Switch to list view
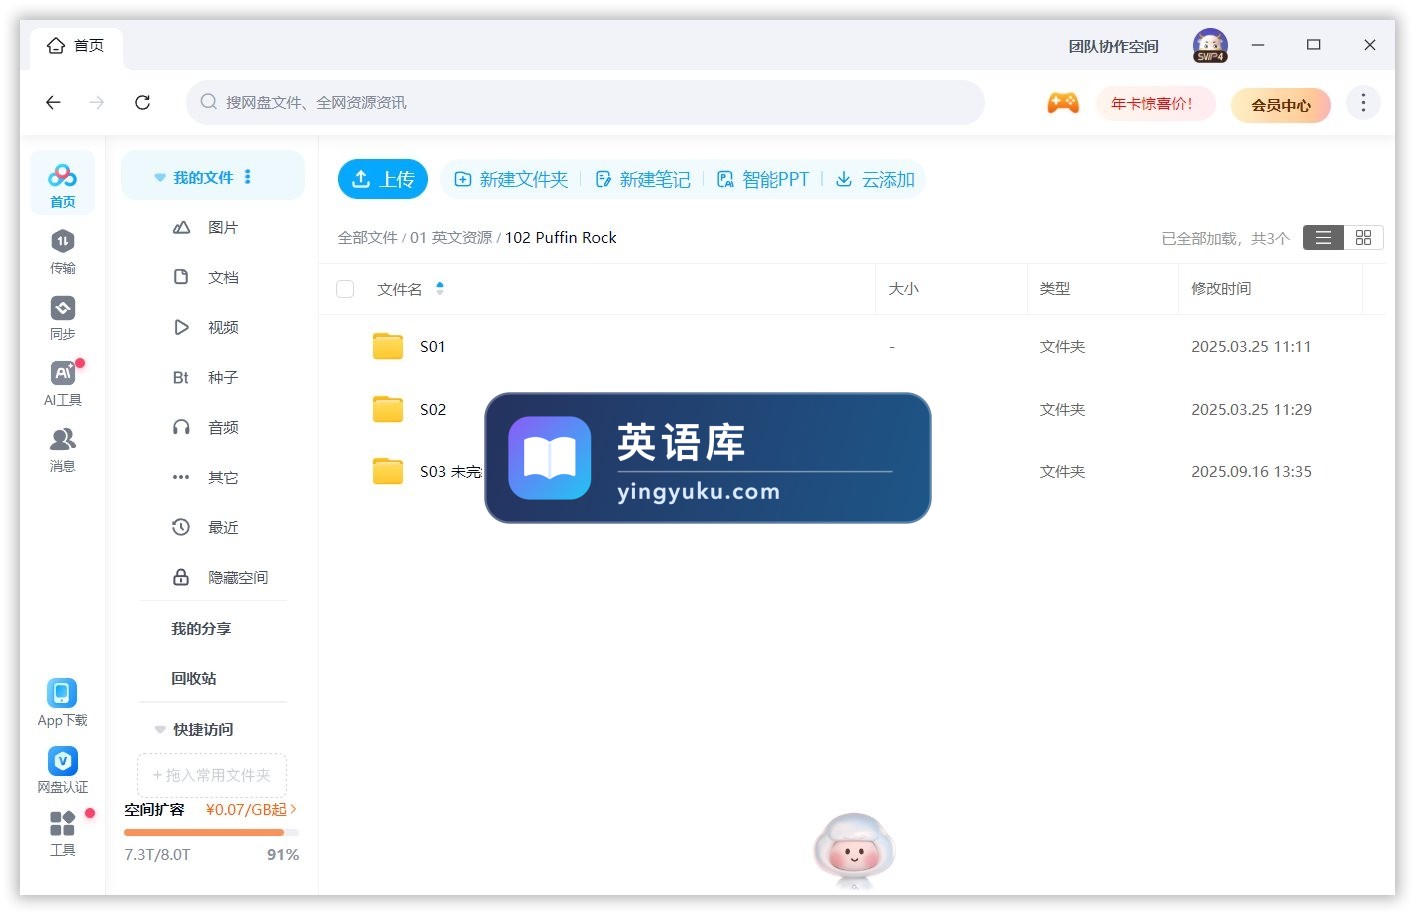 tap(1323, 237)
